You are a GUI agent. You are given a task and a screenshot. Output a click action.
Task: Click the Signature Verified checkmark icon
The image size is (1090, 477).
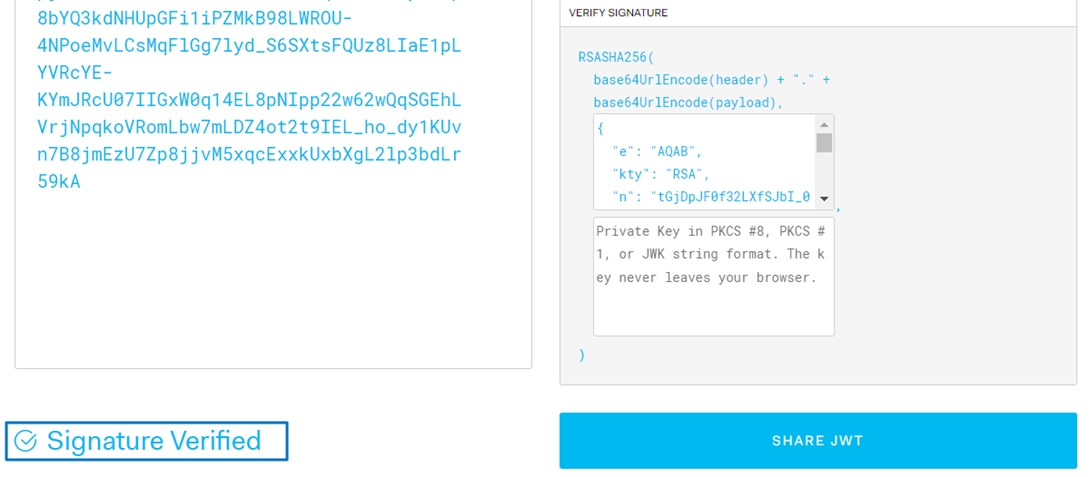click(26, 441)
